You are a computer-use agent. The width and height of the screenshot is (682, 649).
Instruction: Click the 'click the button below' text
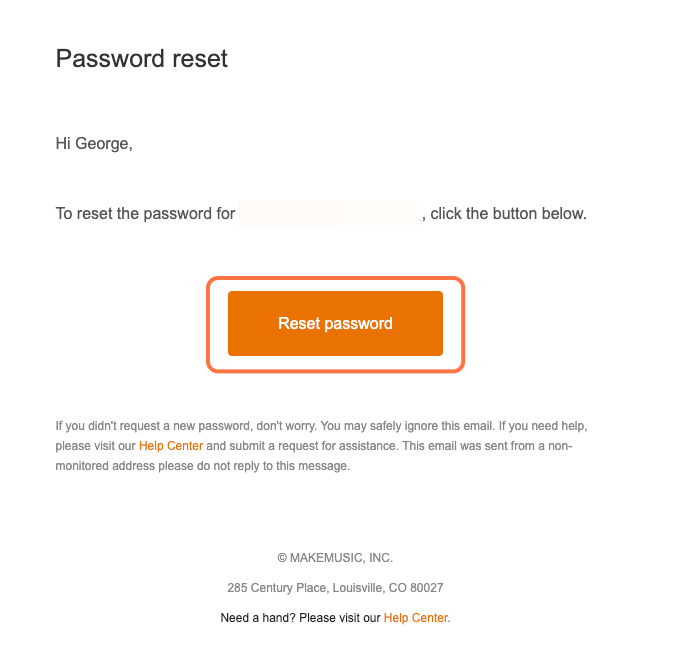point(508,213)
